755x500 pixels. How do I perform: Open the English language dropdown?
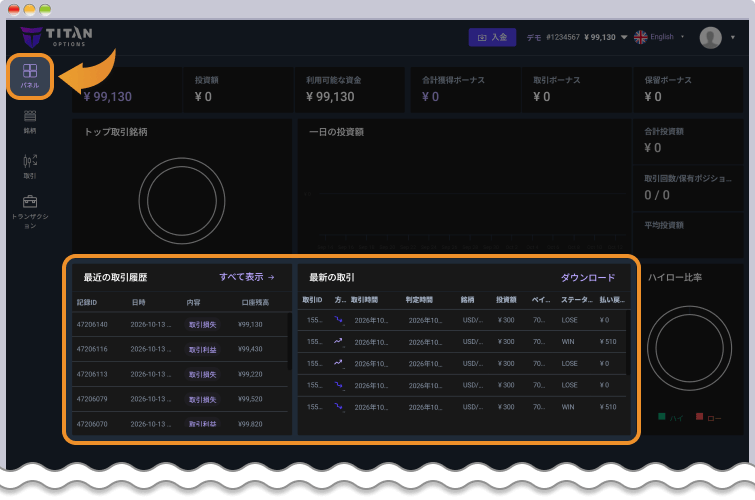[667, 37]
